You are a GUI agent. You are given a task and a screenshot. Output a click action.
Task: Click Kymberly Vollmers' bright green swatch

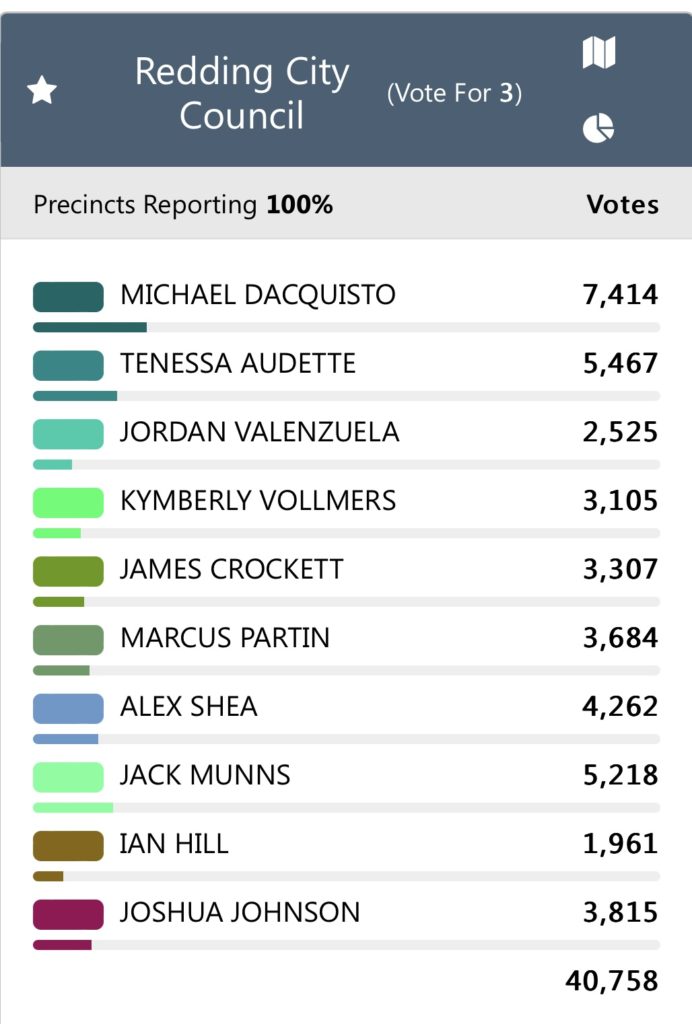click(68, 502)
